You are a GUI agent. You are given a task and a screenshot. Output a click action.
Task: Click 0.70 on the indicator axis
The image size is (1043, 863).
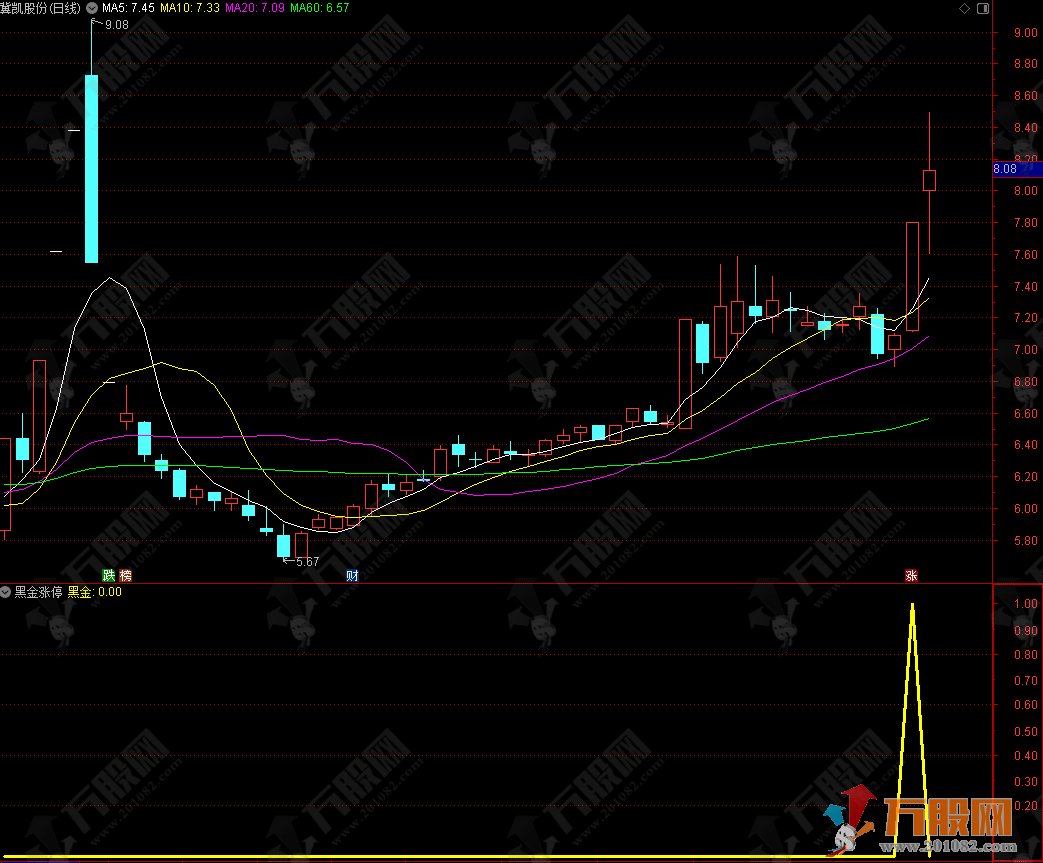coord(1025,681)
